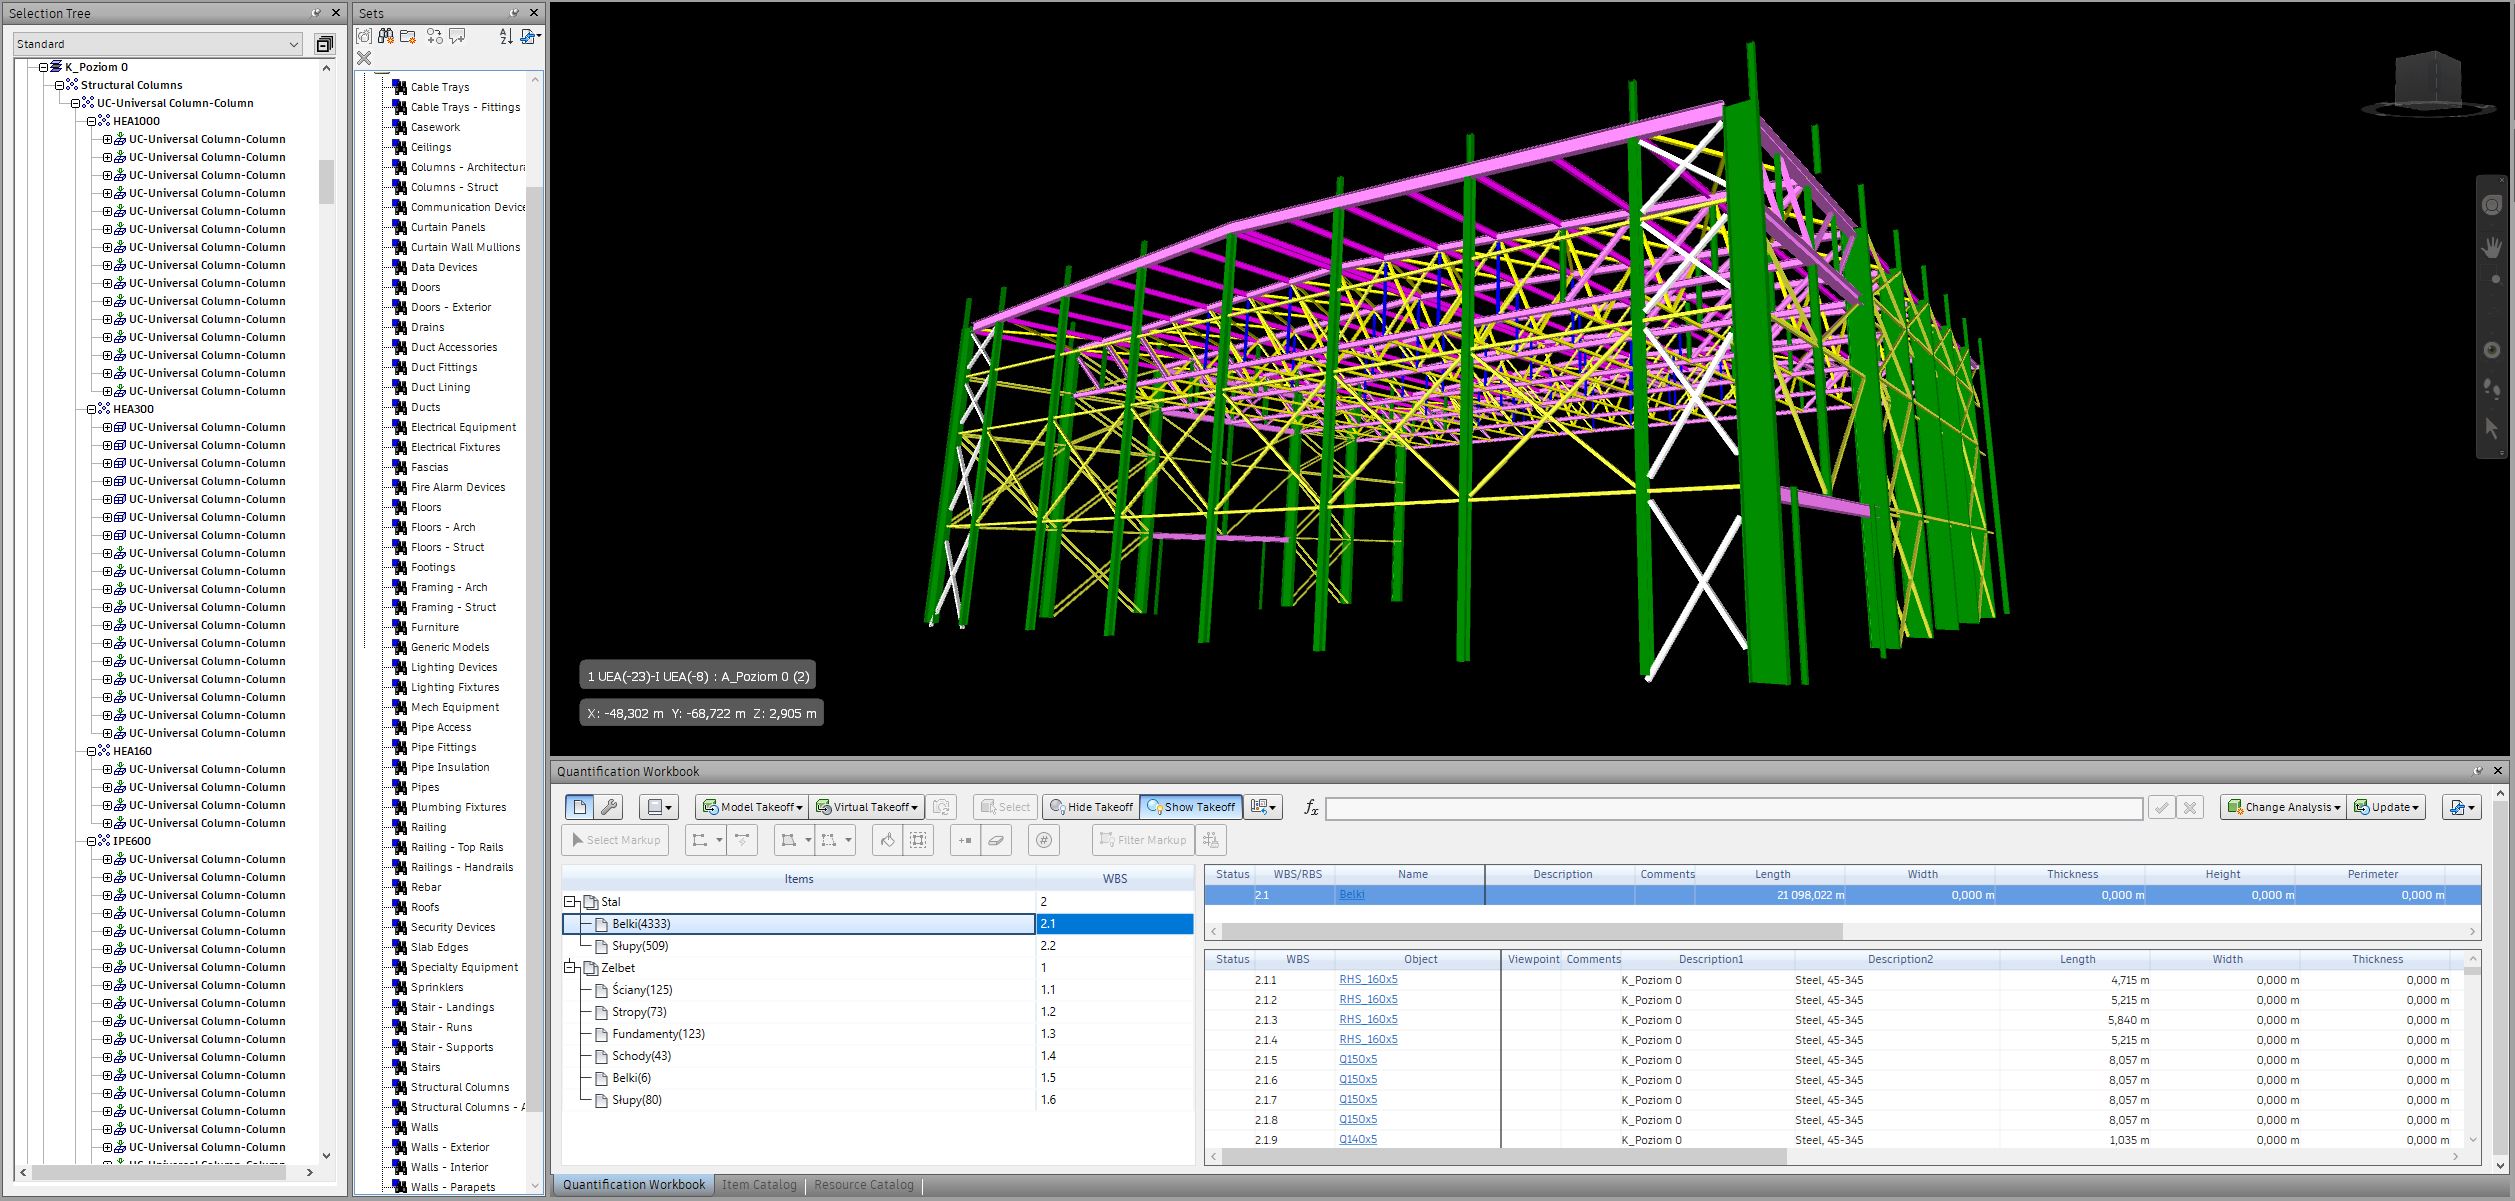Collapse the HEA300 tree node
Viewport: 2515px width, 1201px height.
(91, 409)
